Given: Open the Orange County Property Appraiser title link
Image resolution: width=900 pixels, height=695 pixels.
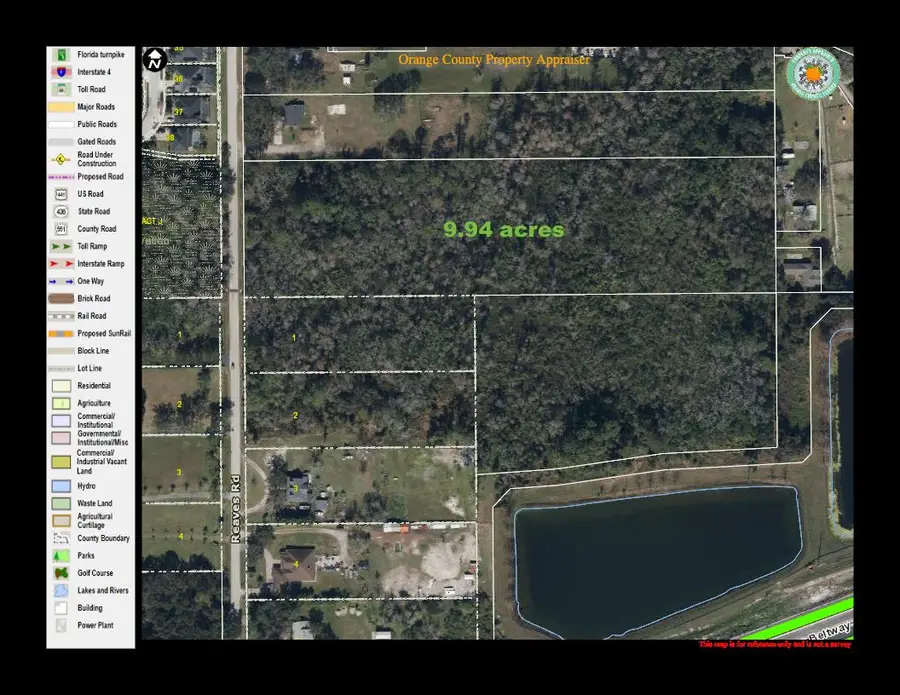Looking at the screenshot, I should coord(496,59).
